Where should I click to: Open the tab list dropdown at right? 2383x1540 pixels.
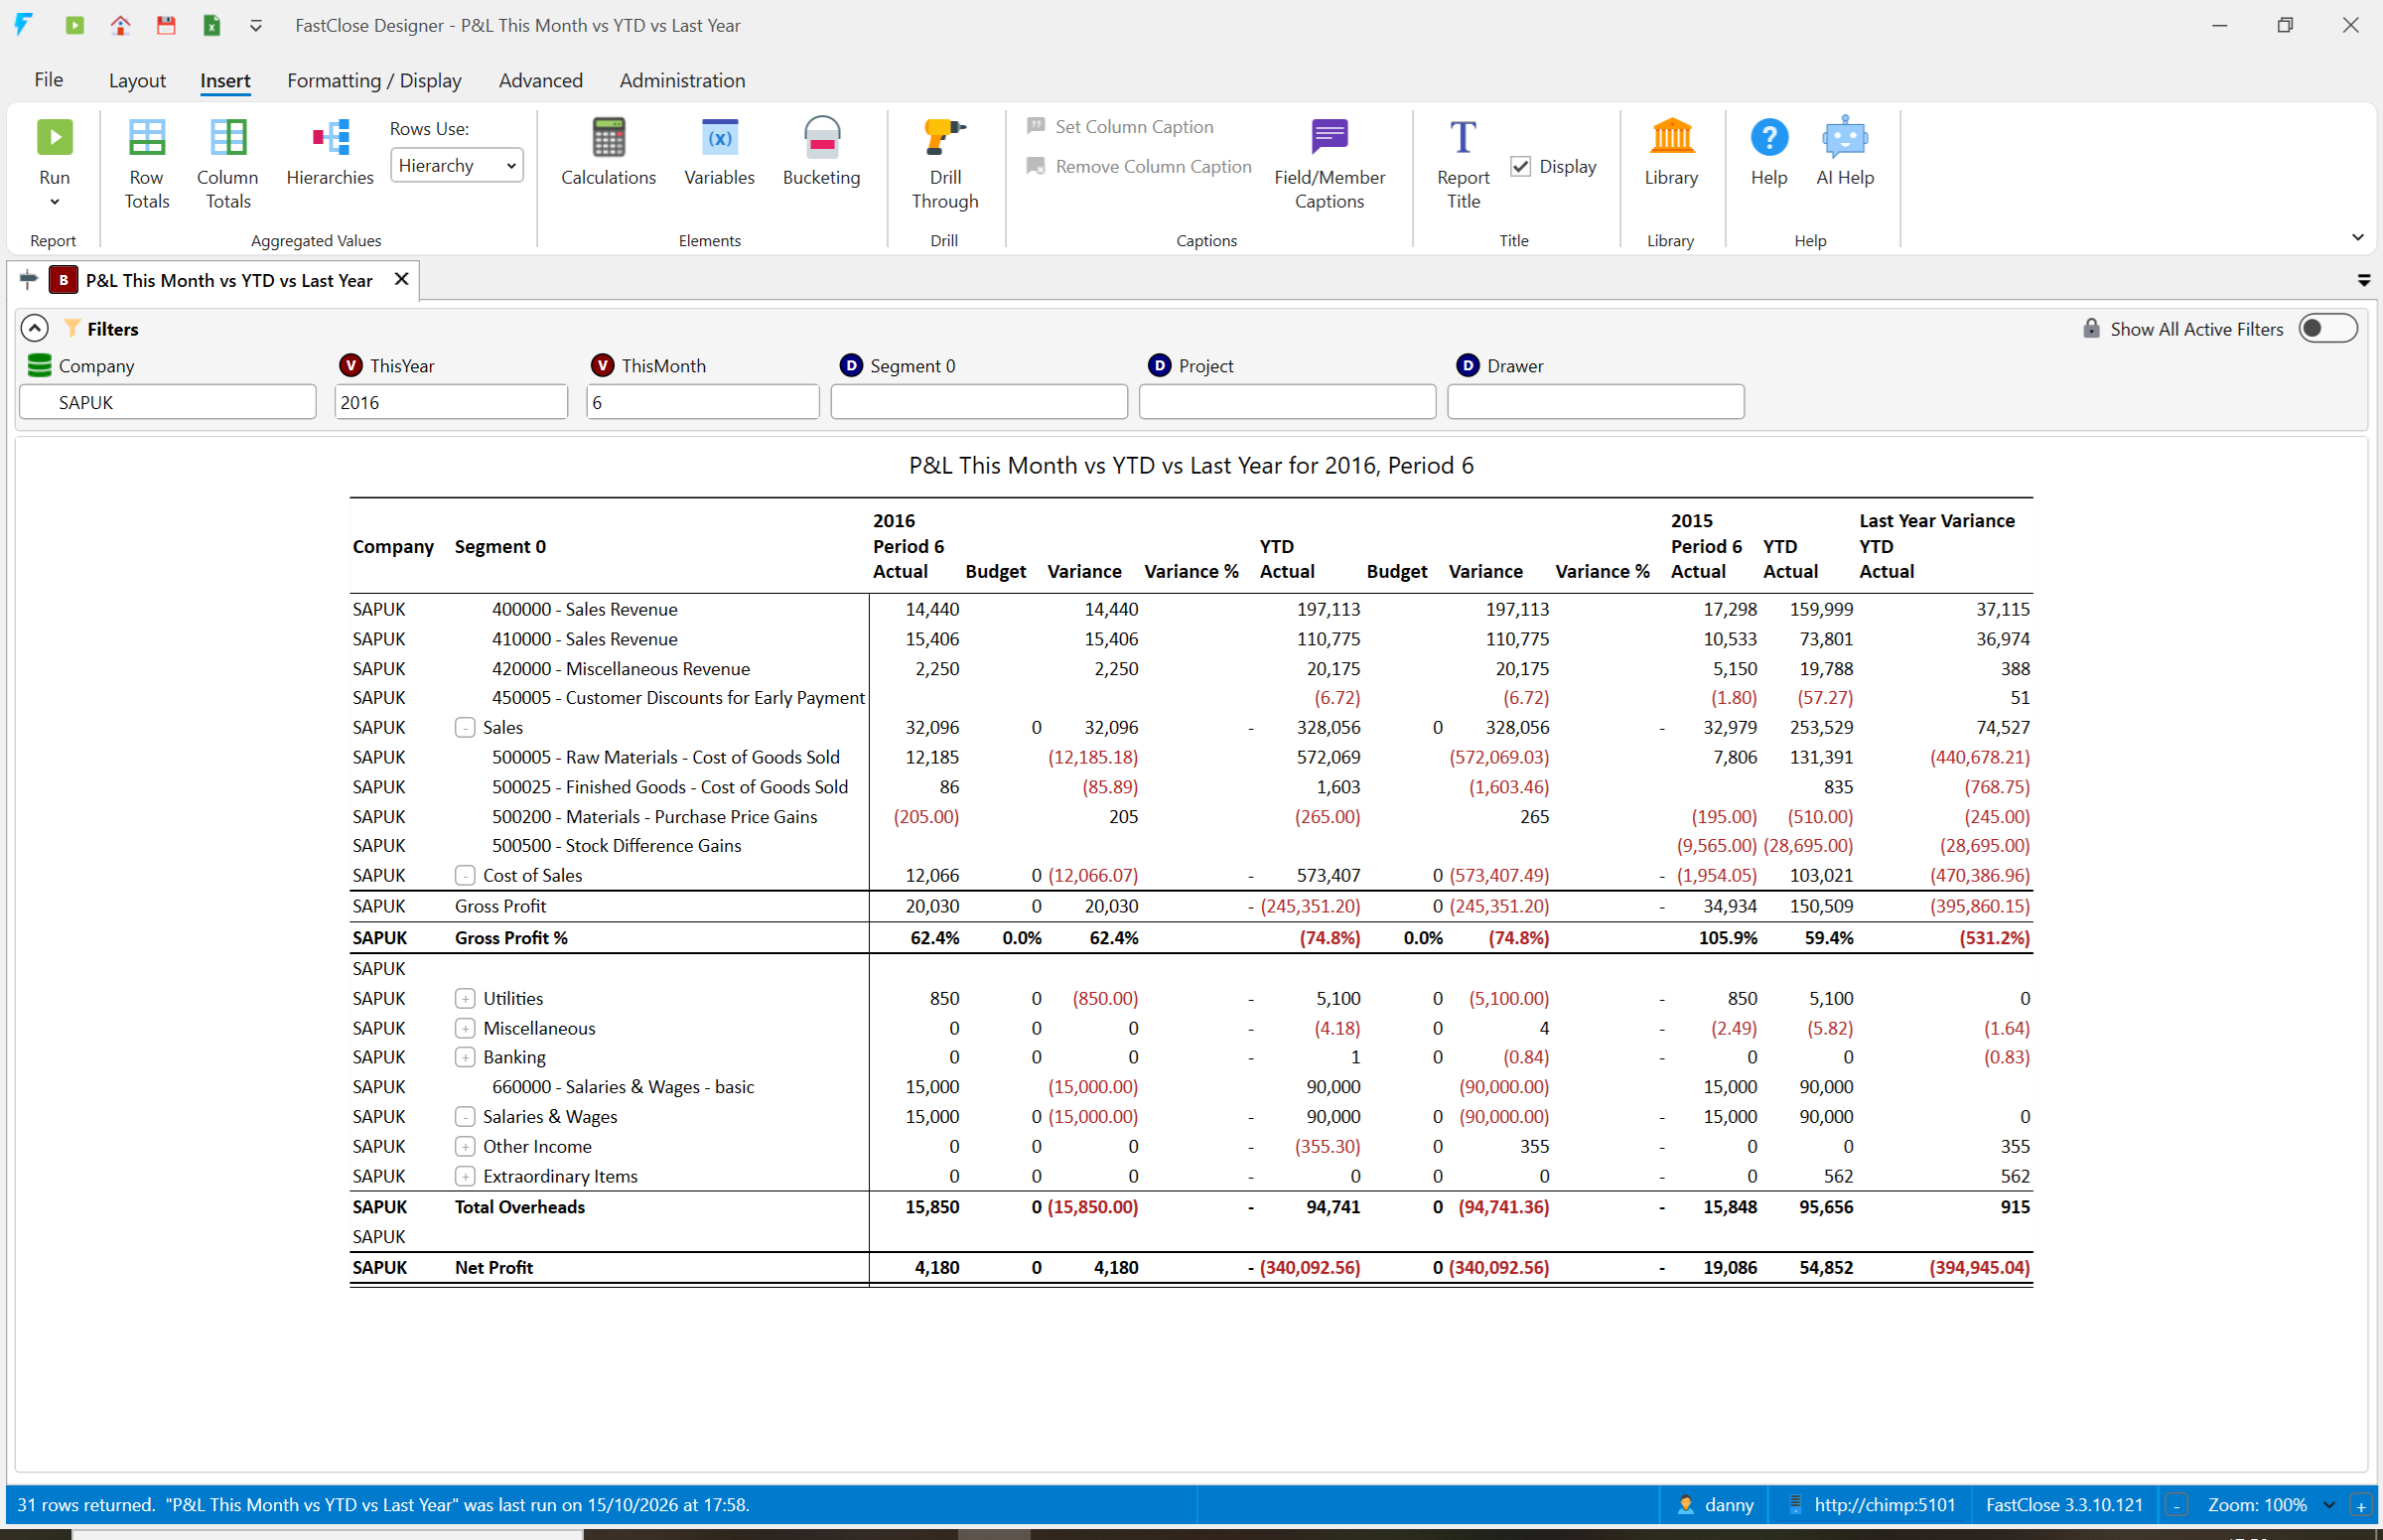coord(2364,280)
